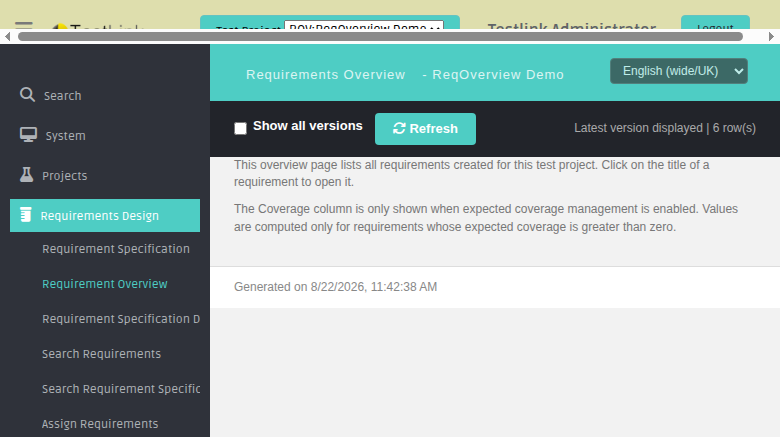Viewport: 780px width, 437px height.
Task: Click the refresh arrows icon
Action: pos(399,128)
